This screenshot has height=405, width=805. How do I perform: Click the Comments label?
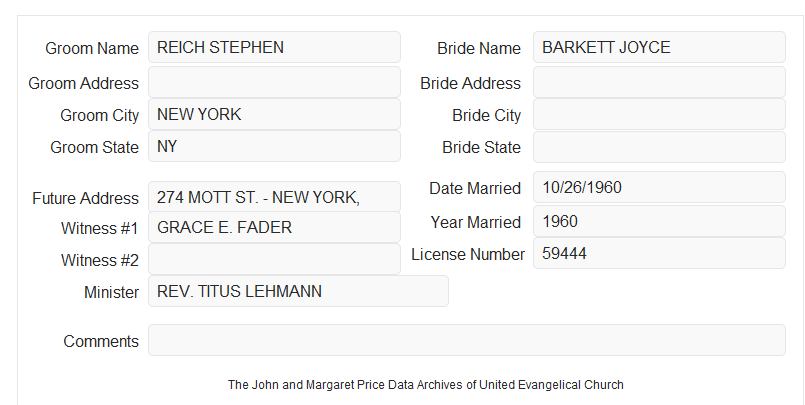click(x=101, y=341)
